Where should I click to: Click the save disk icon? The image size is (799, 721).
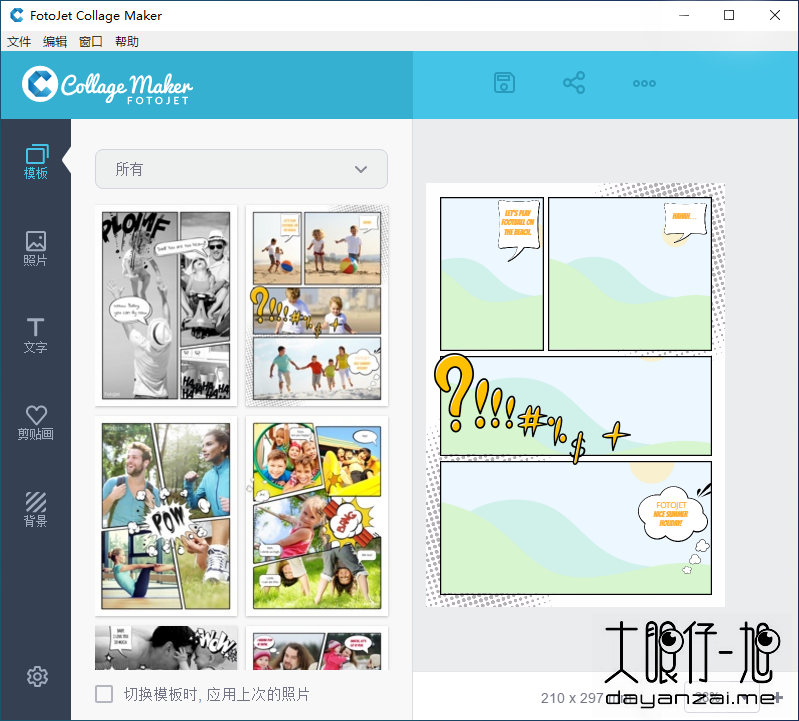click(x=504, y=83)
